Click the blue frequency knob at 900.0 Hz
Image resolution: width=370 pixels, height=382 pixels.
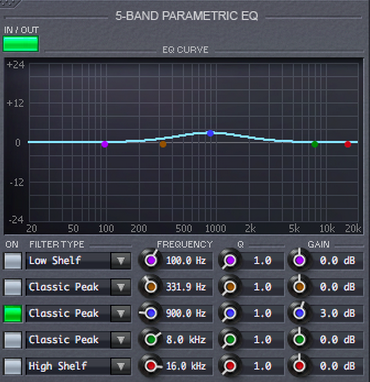click(151, 313)
